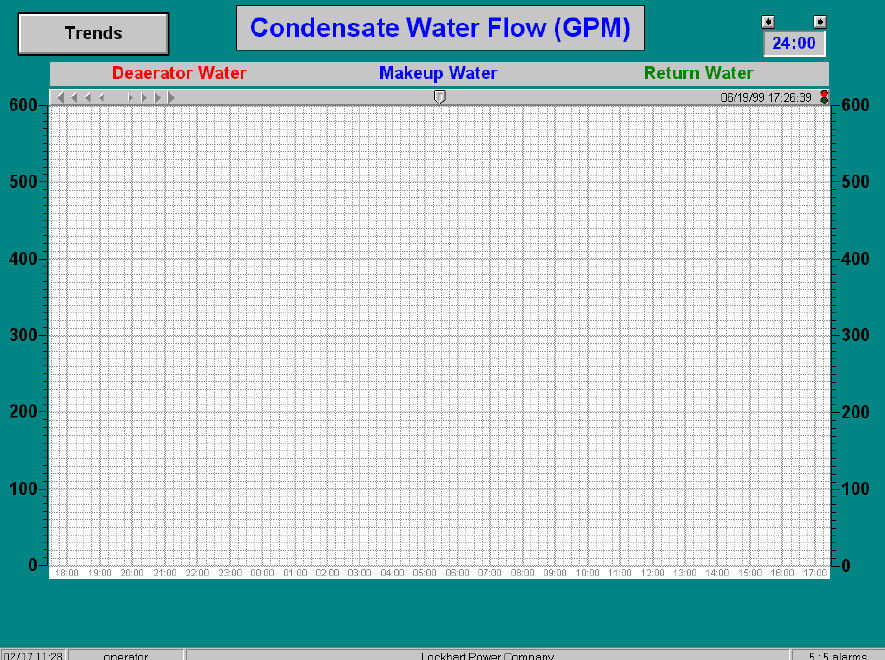Click the largest rewind arrow on trend scrollbar
Viewport: 885px width, 660px height.
coord(60,98)
